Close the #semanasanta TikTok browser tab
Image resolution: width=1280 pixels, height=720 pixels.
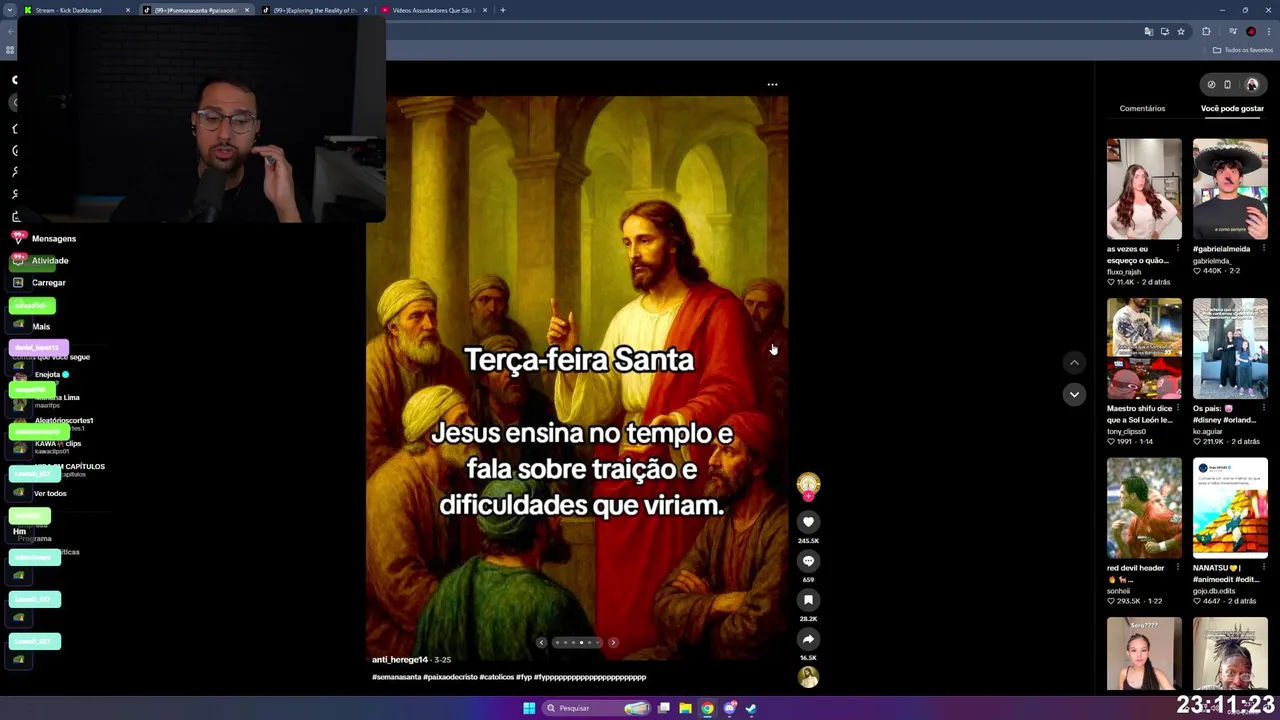247,10
